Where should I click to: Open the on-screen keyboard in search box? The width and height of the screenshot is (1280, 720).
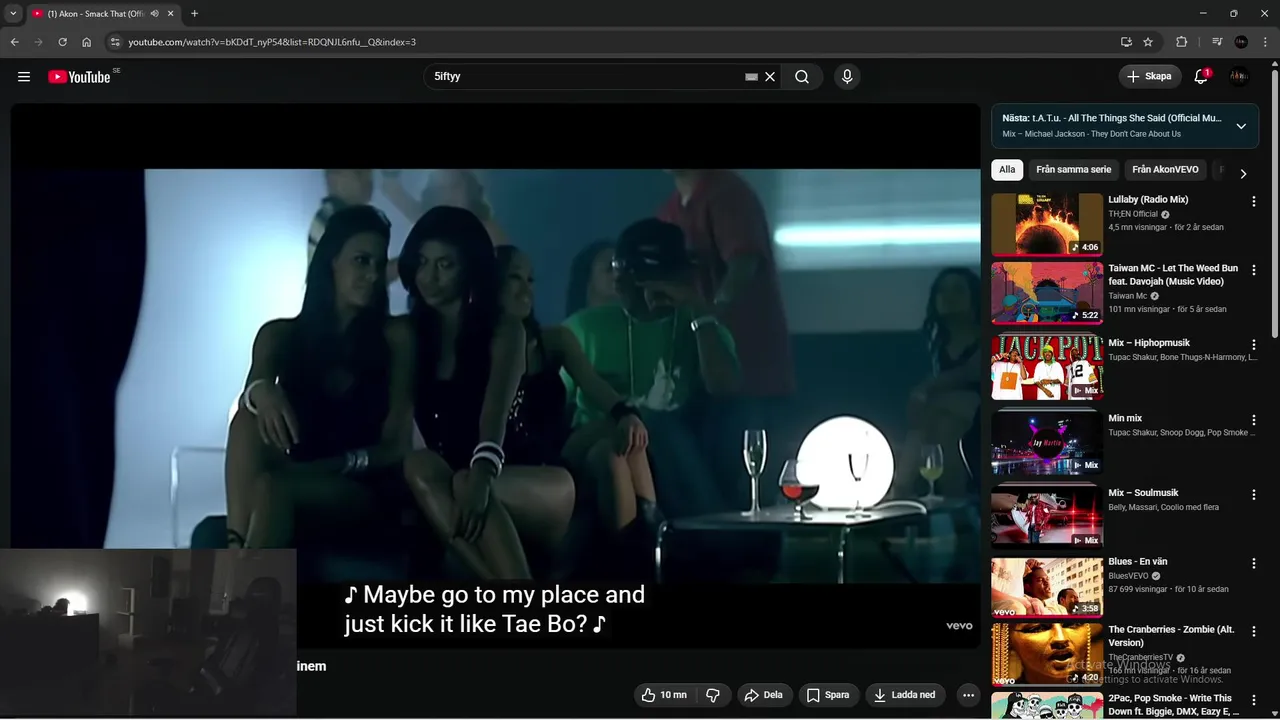(x=751, y=77)
